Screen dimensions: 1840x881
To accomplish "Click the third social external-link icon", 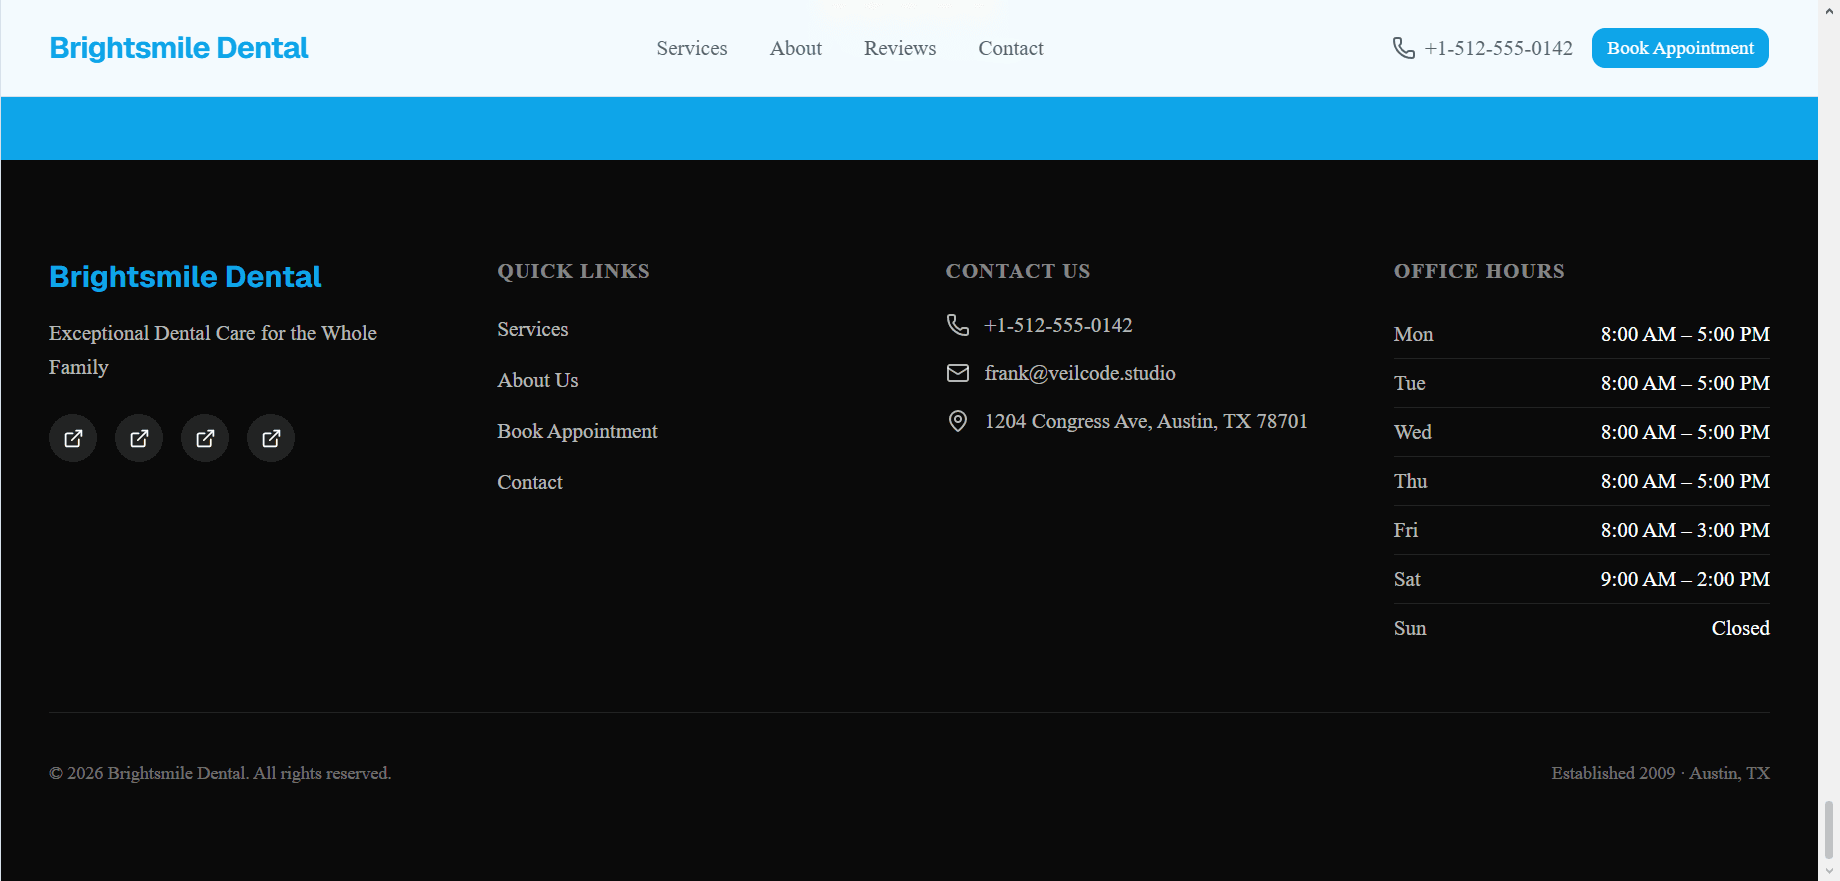I will coord(205,438).
